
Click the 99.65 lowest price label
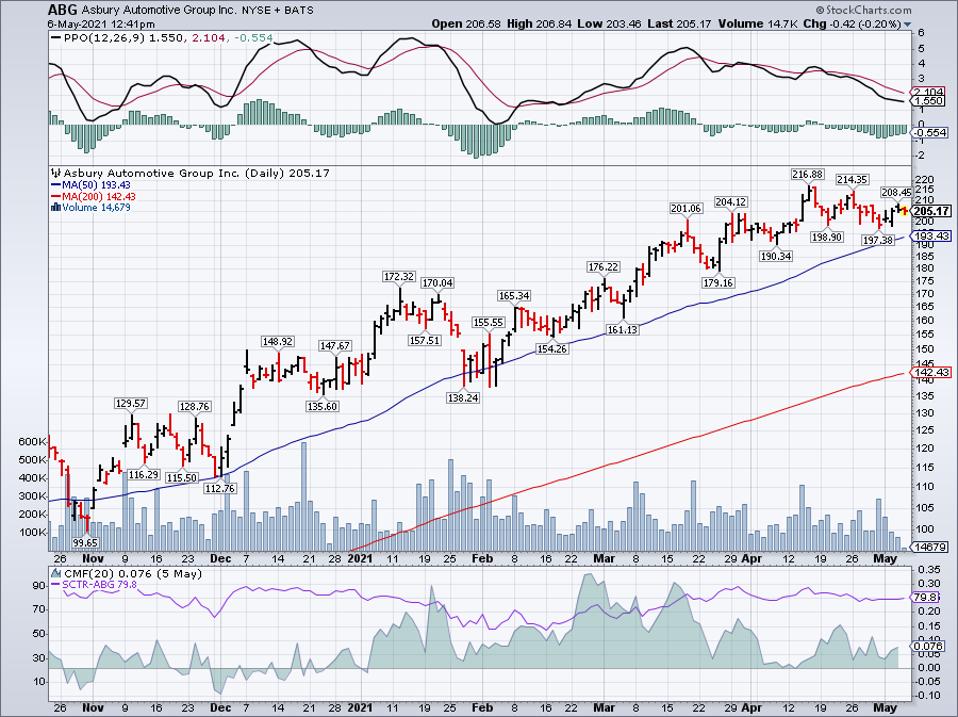(x=86, y=543)
